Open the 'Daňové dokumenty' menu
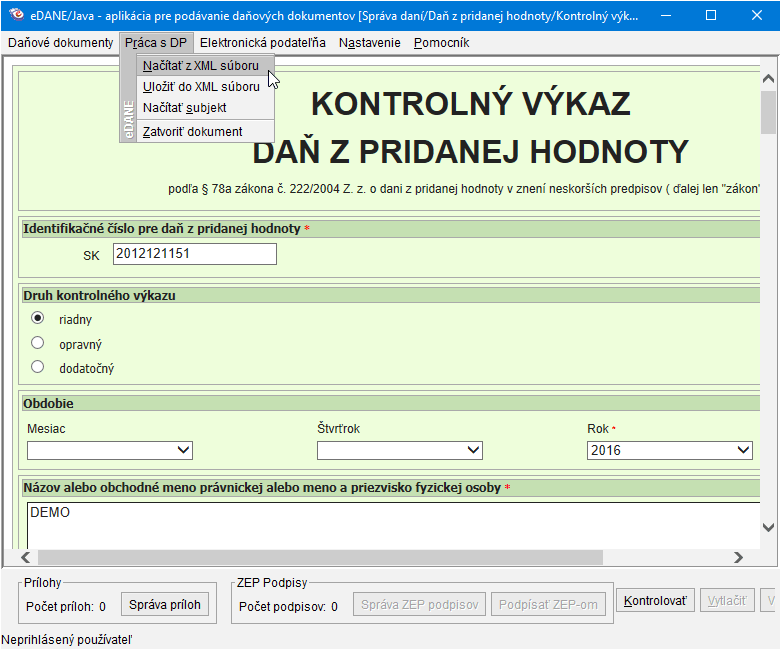781x650 pixels. [61, 43]
